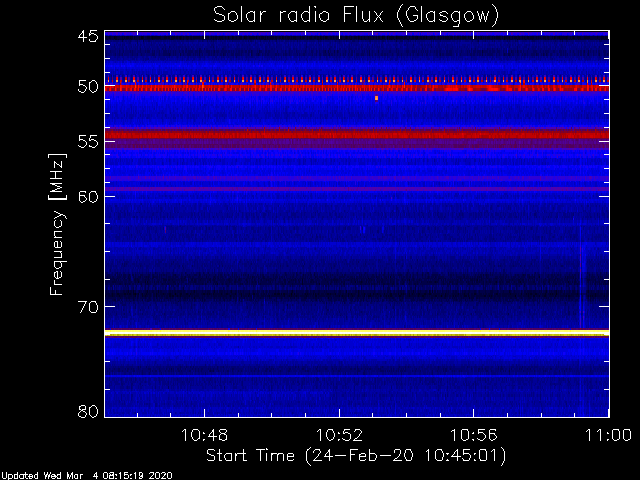The image size is (640, 480).
Task: Click the '45' frequency tick label
Action: [x=88, y=36]
